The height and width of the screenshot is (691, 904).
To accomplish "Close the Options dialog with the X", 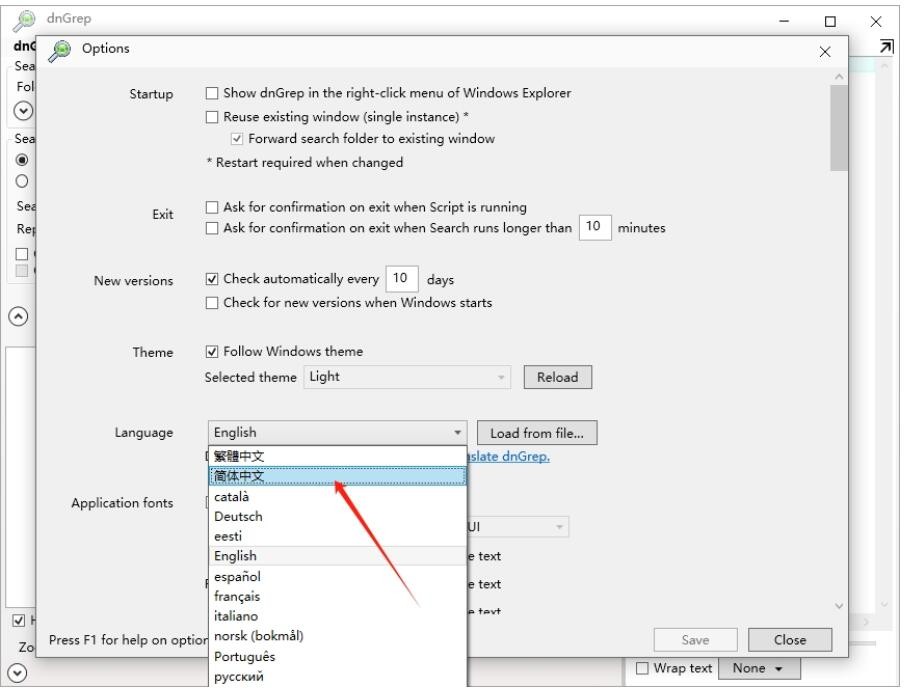I will [x=825, y=52].
